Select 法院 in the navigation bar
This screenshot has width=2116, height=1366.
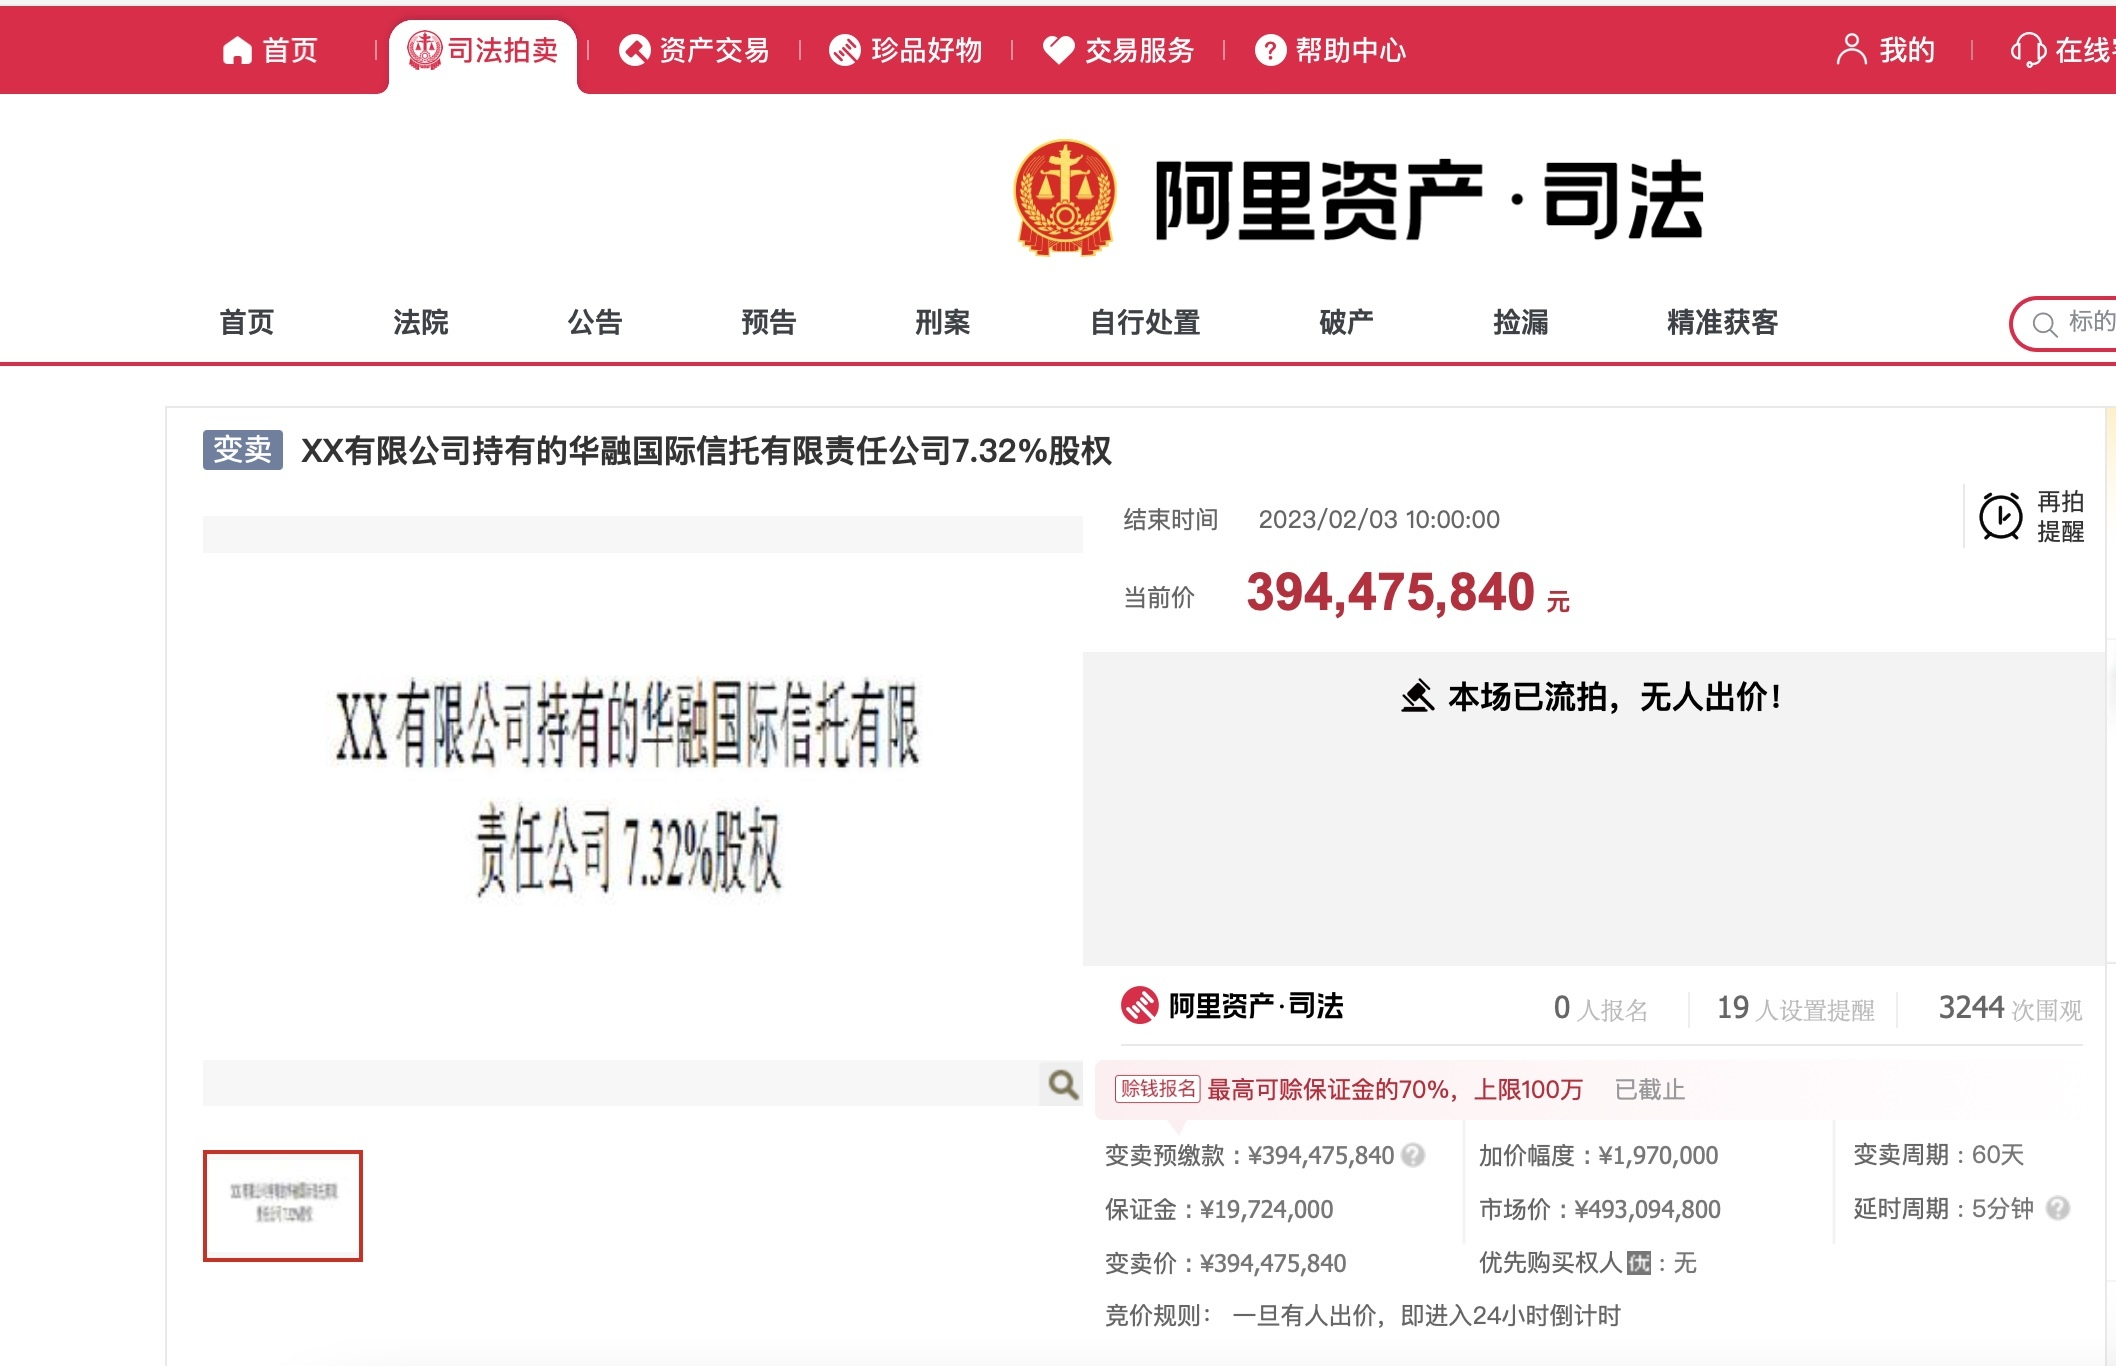point(420,323)
